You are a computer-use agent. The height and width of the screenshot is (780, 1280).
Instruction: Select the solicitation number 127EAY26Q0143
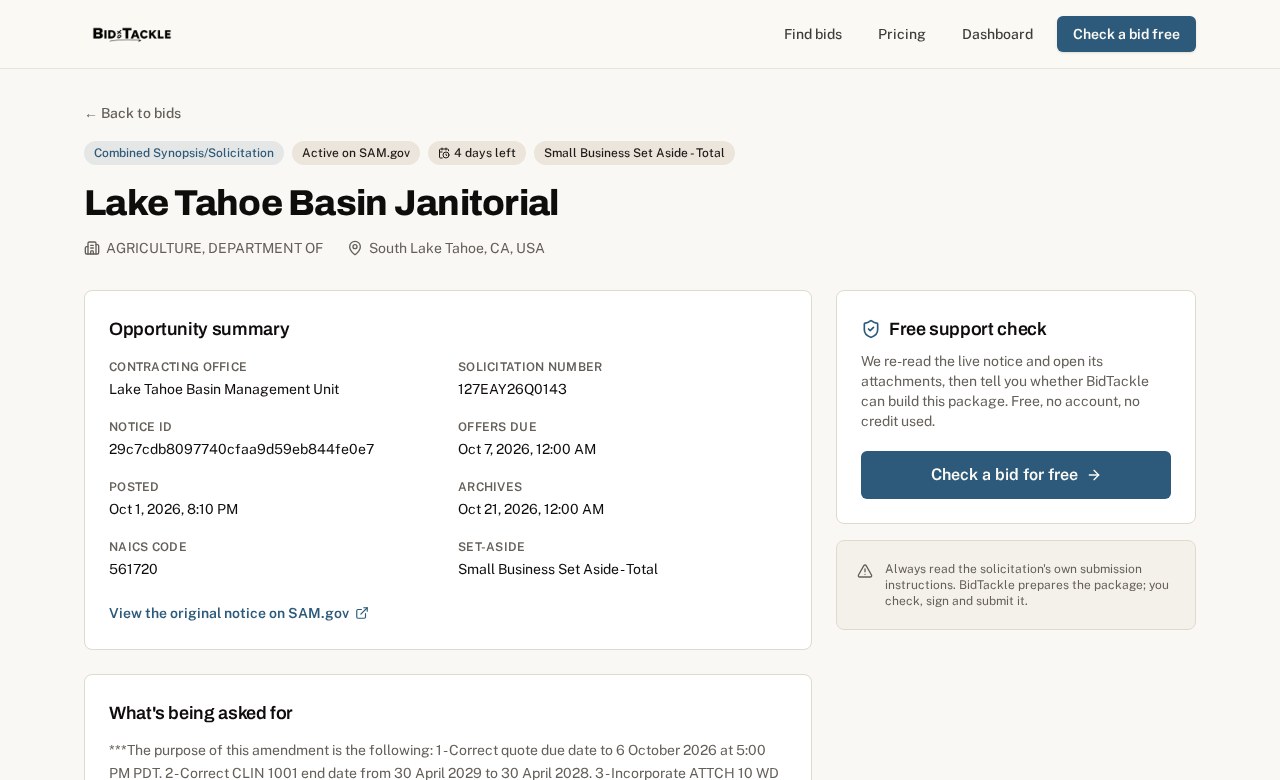click(512, 389)
